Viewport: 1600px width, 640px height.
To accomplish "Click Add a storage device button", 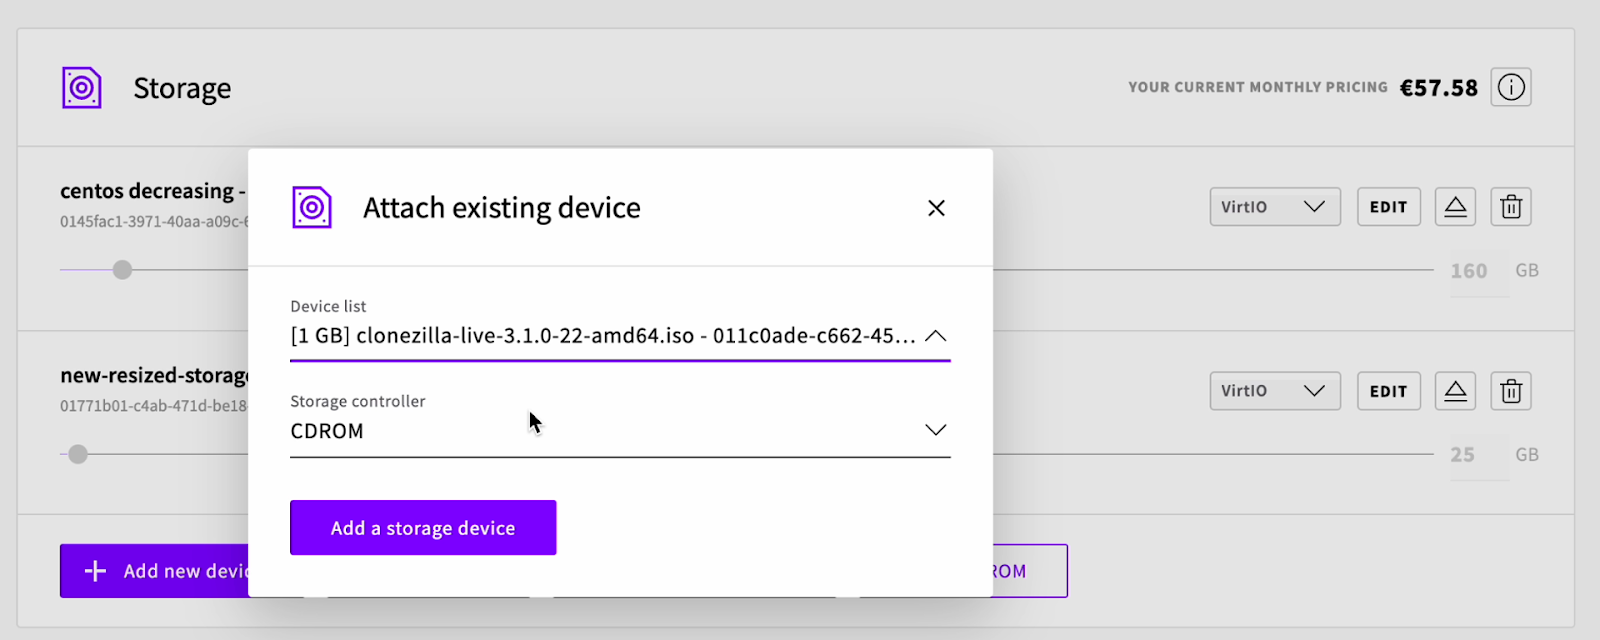I will (x=423, y=528).
